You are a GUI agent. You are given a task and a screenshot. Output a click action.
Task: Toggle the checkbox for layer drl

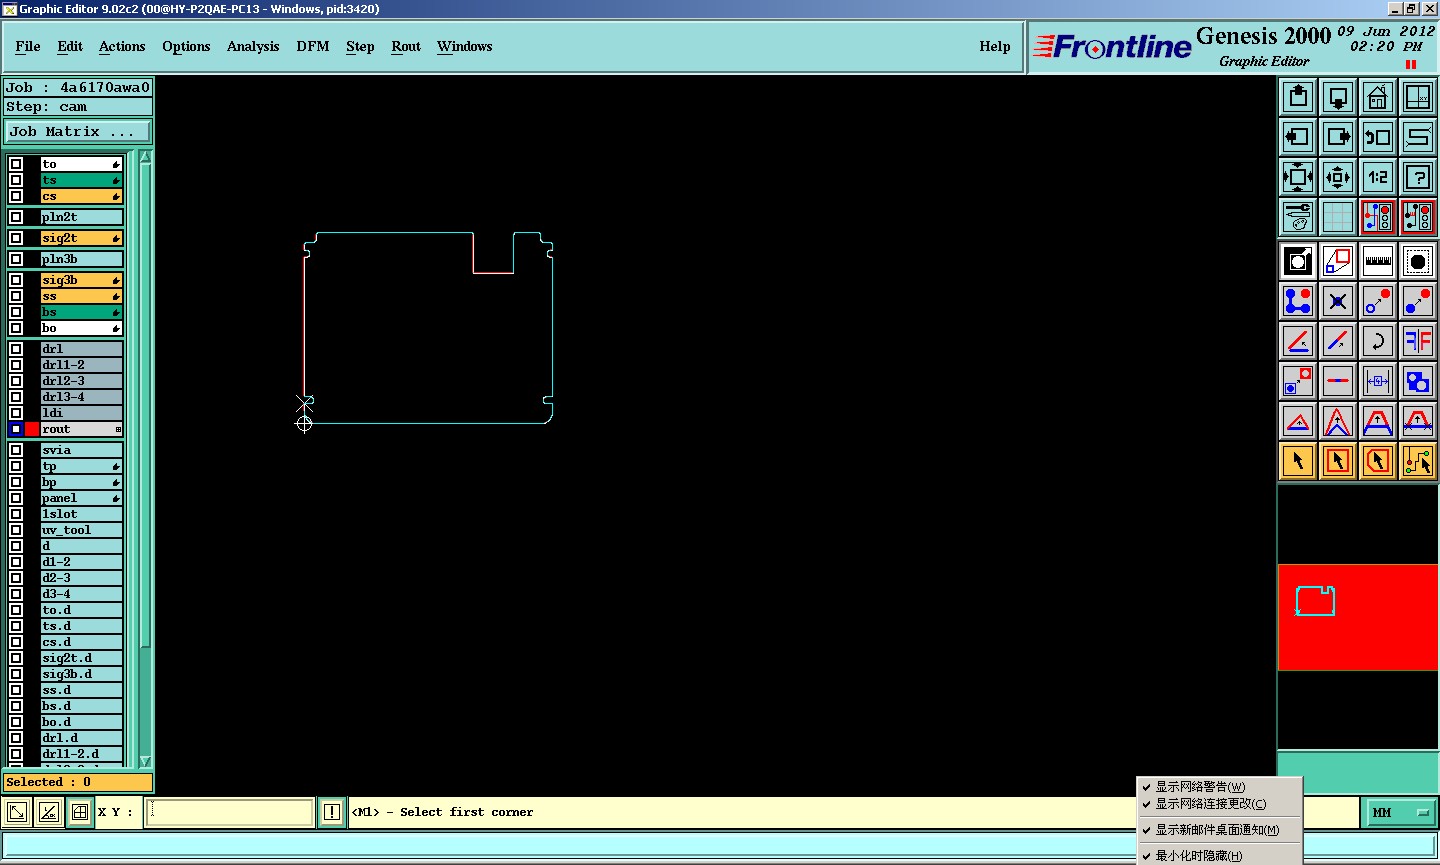(16, 349)
